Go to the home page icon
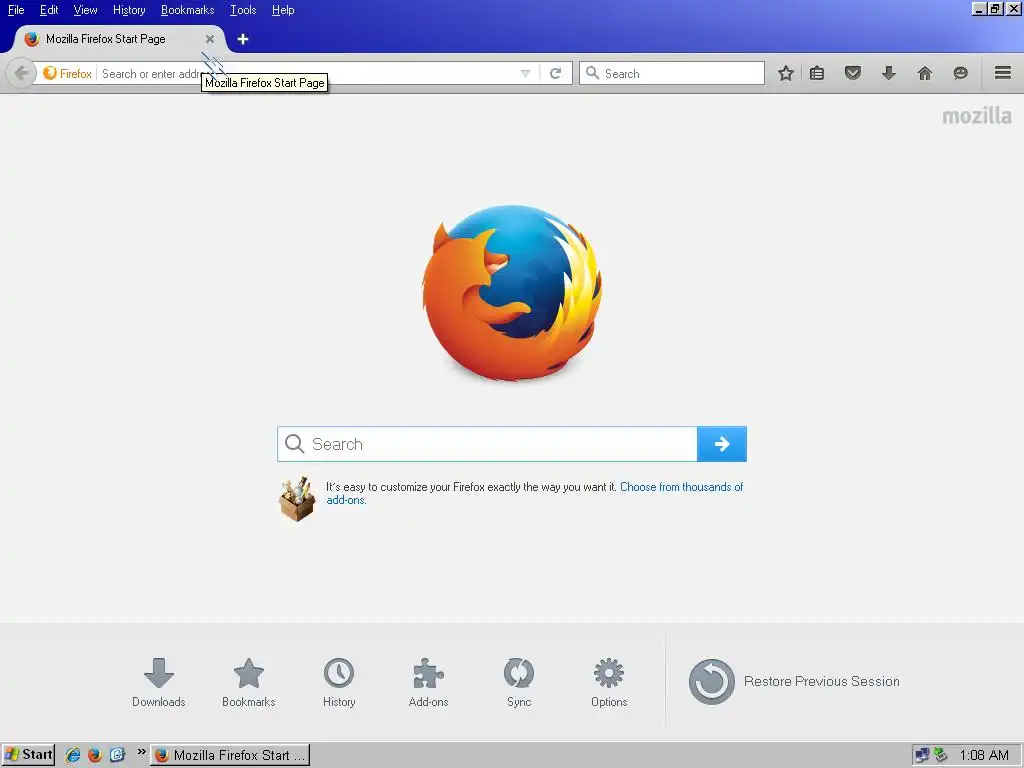 (925, 73)
